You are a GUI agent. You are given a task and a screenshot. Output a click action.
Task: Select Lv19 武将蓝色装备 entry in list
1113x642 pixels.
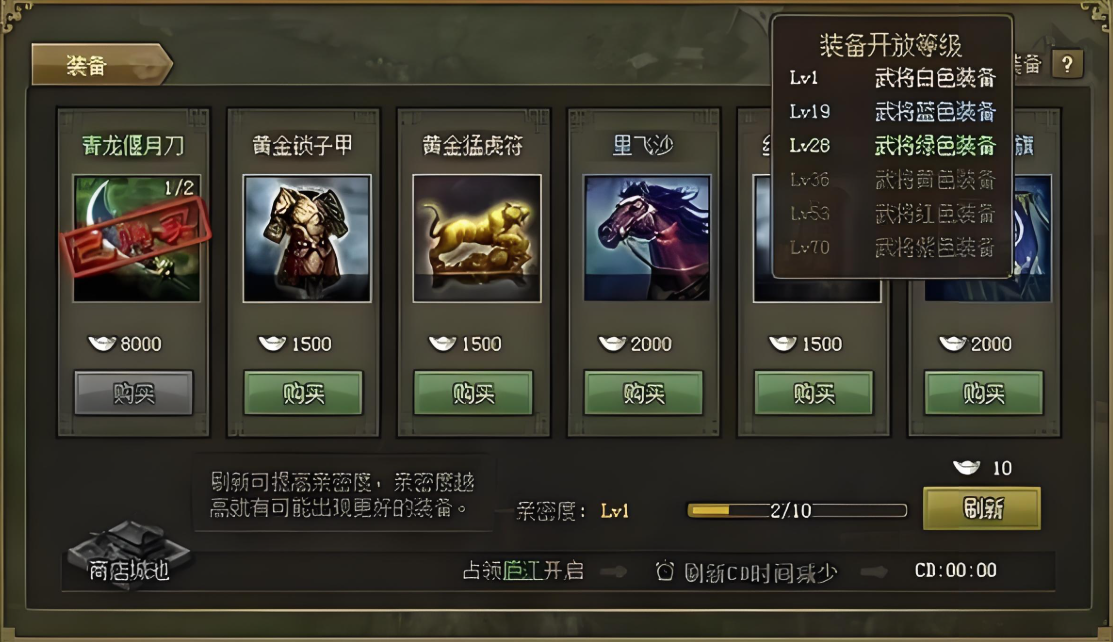[892, 111]
